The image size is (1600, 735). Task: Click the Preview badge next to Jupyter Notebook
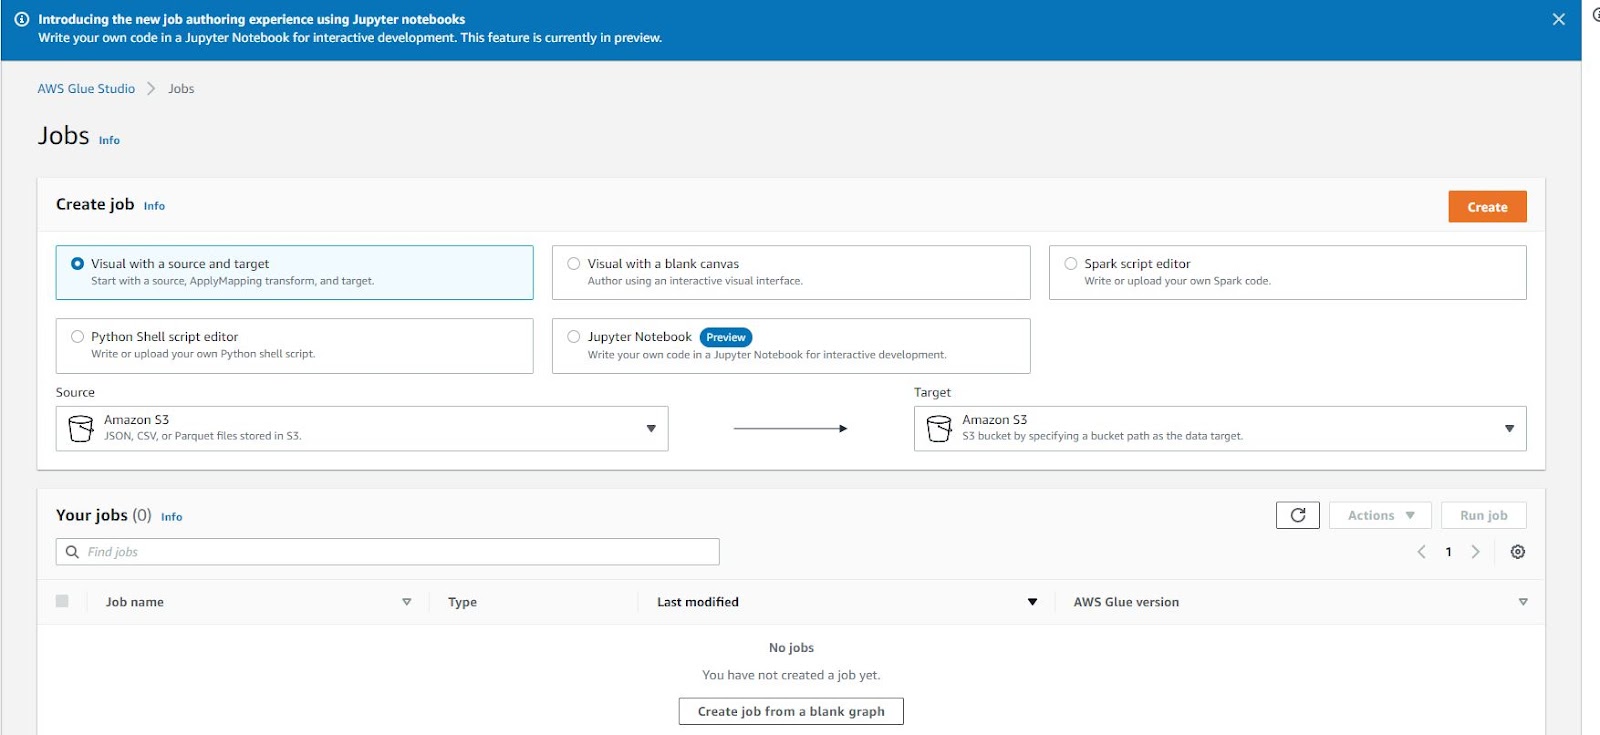pos(726,338)
